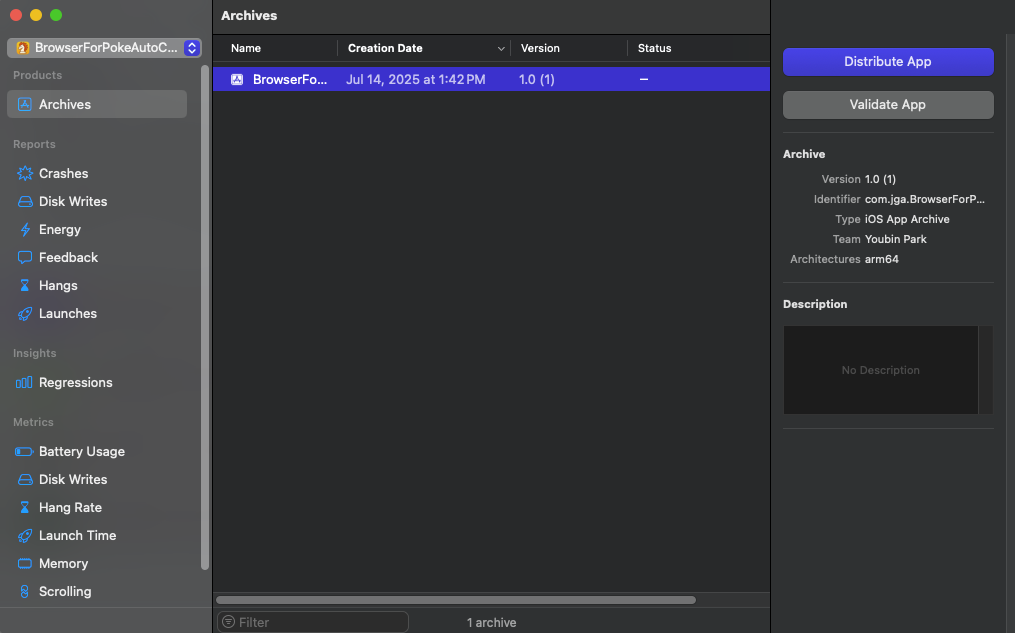The width and height of the screenshot is (1015, 633).
Task: Click the yellow minimize window button
Action: 36,15
